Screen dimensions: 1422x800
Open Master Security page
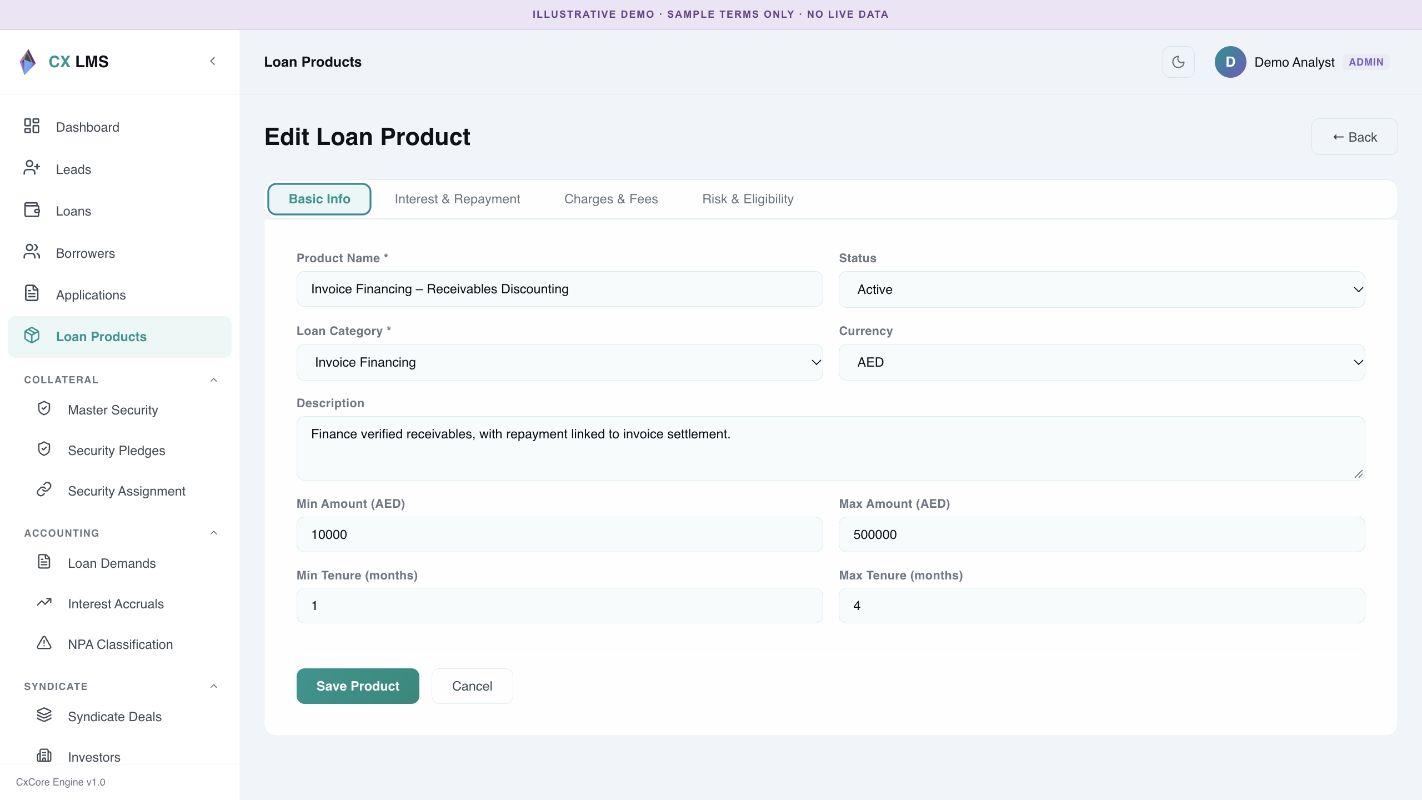pos(120,410)
